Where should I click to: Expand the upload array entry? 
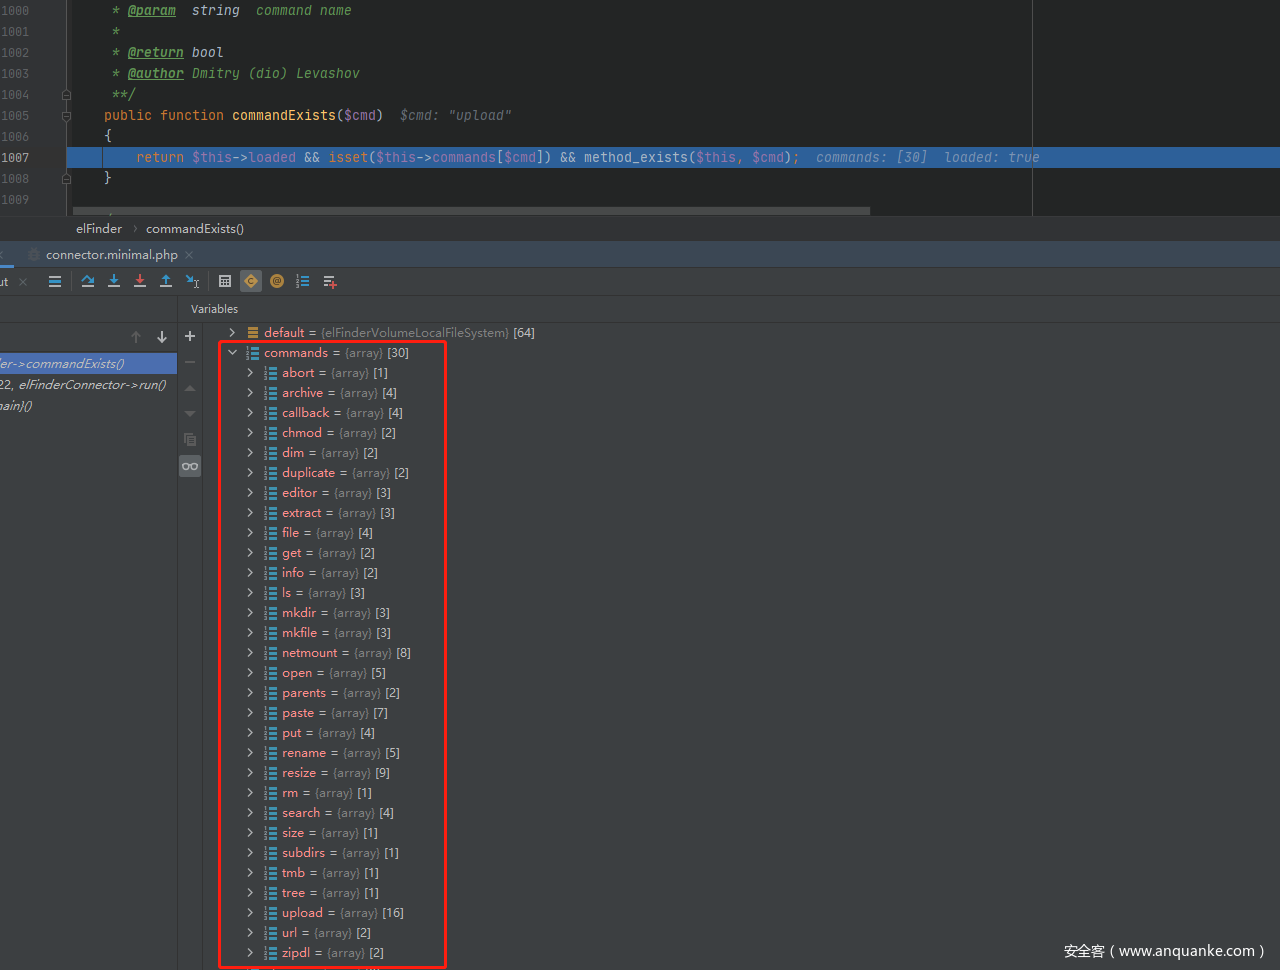tap(250, 913)
